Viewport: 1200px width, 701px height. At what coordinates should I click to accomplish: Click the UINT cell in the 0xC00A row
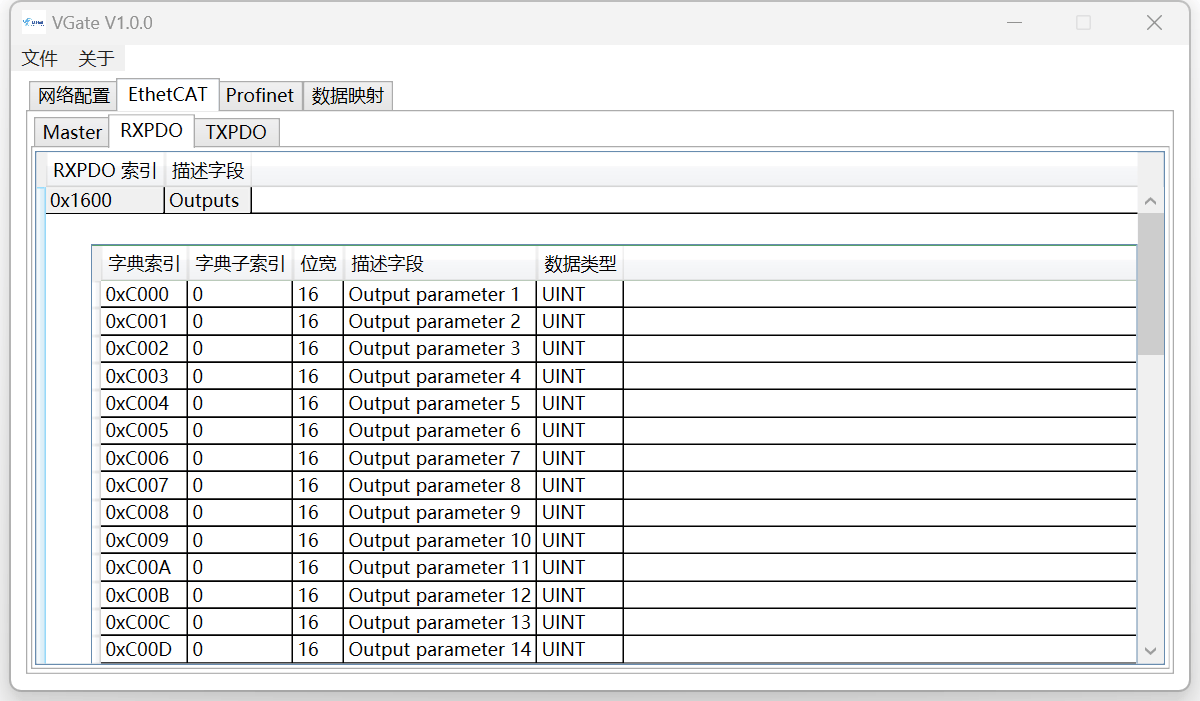click(x=580, y=567)
